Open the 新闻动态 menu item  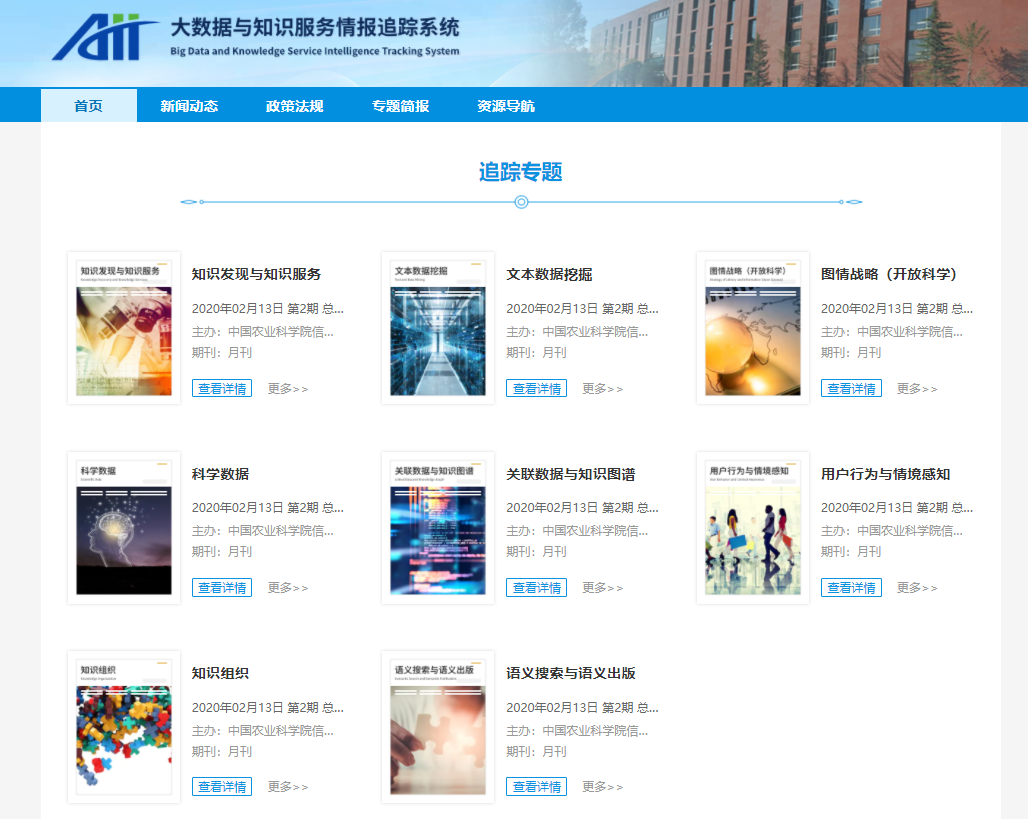point(189,106)
